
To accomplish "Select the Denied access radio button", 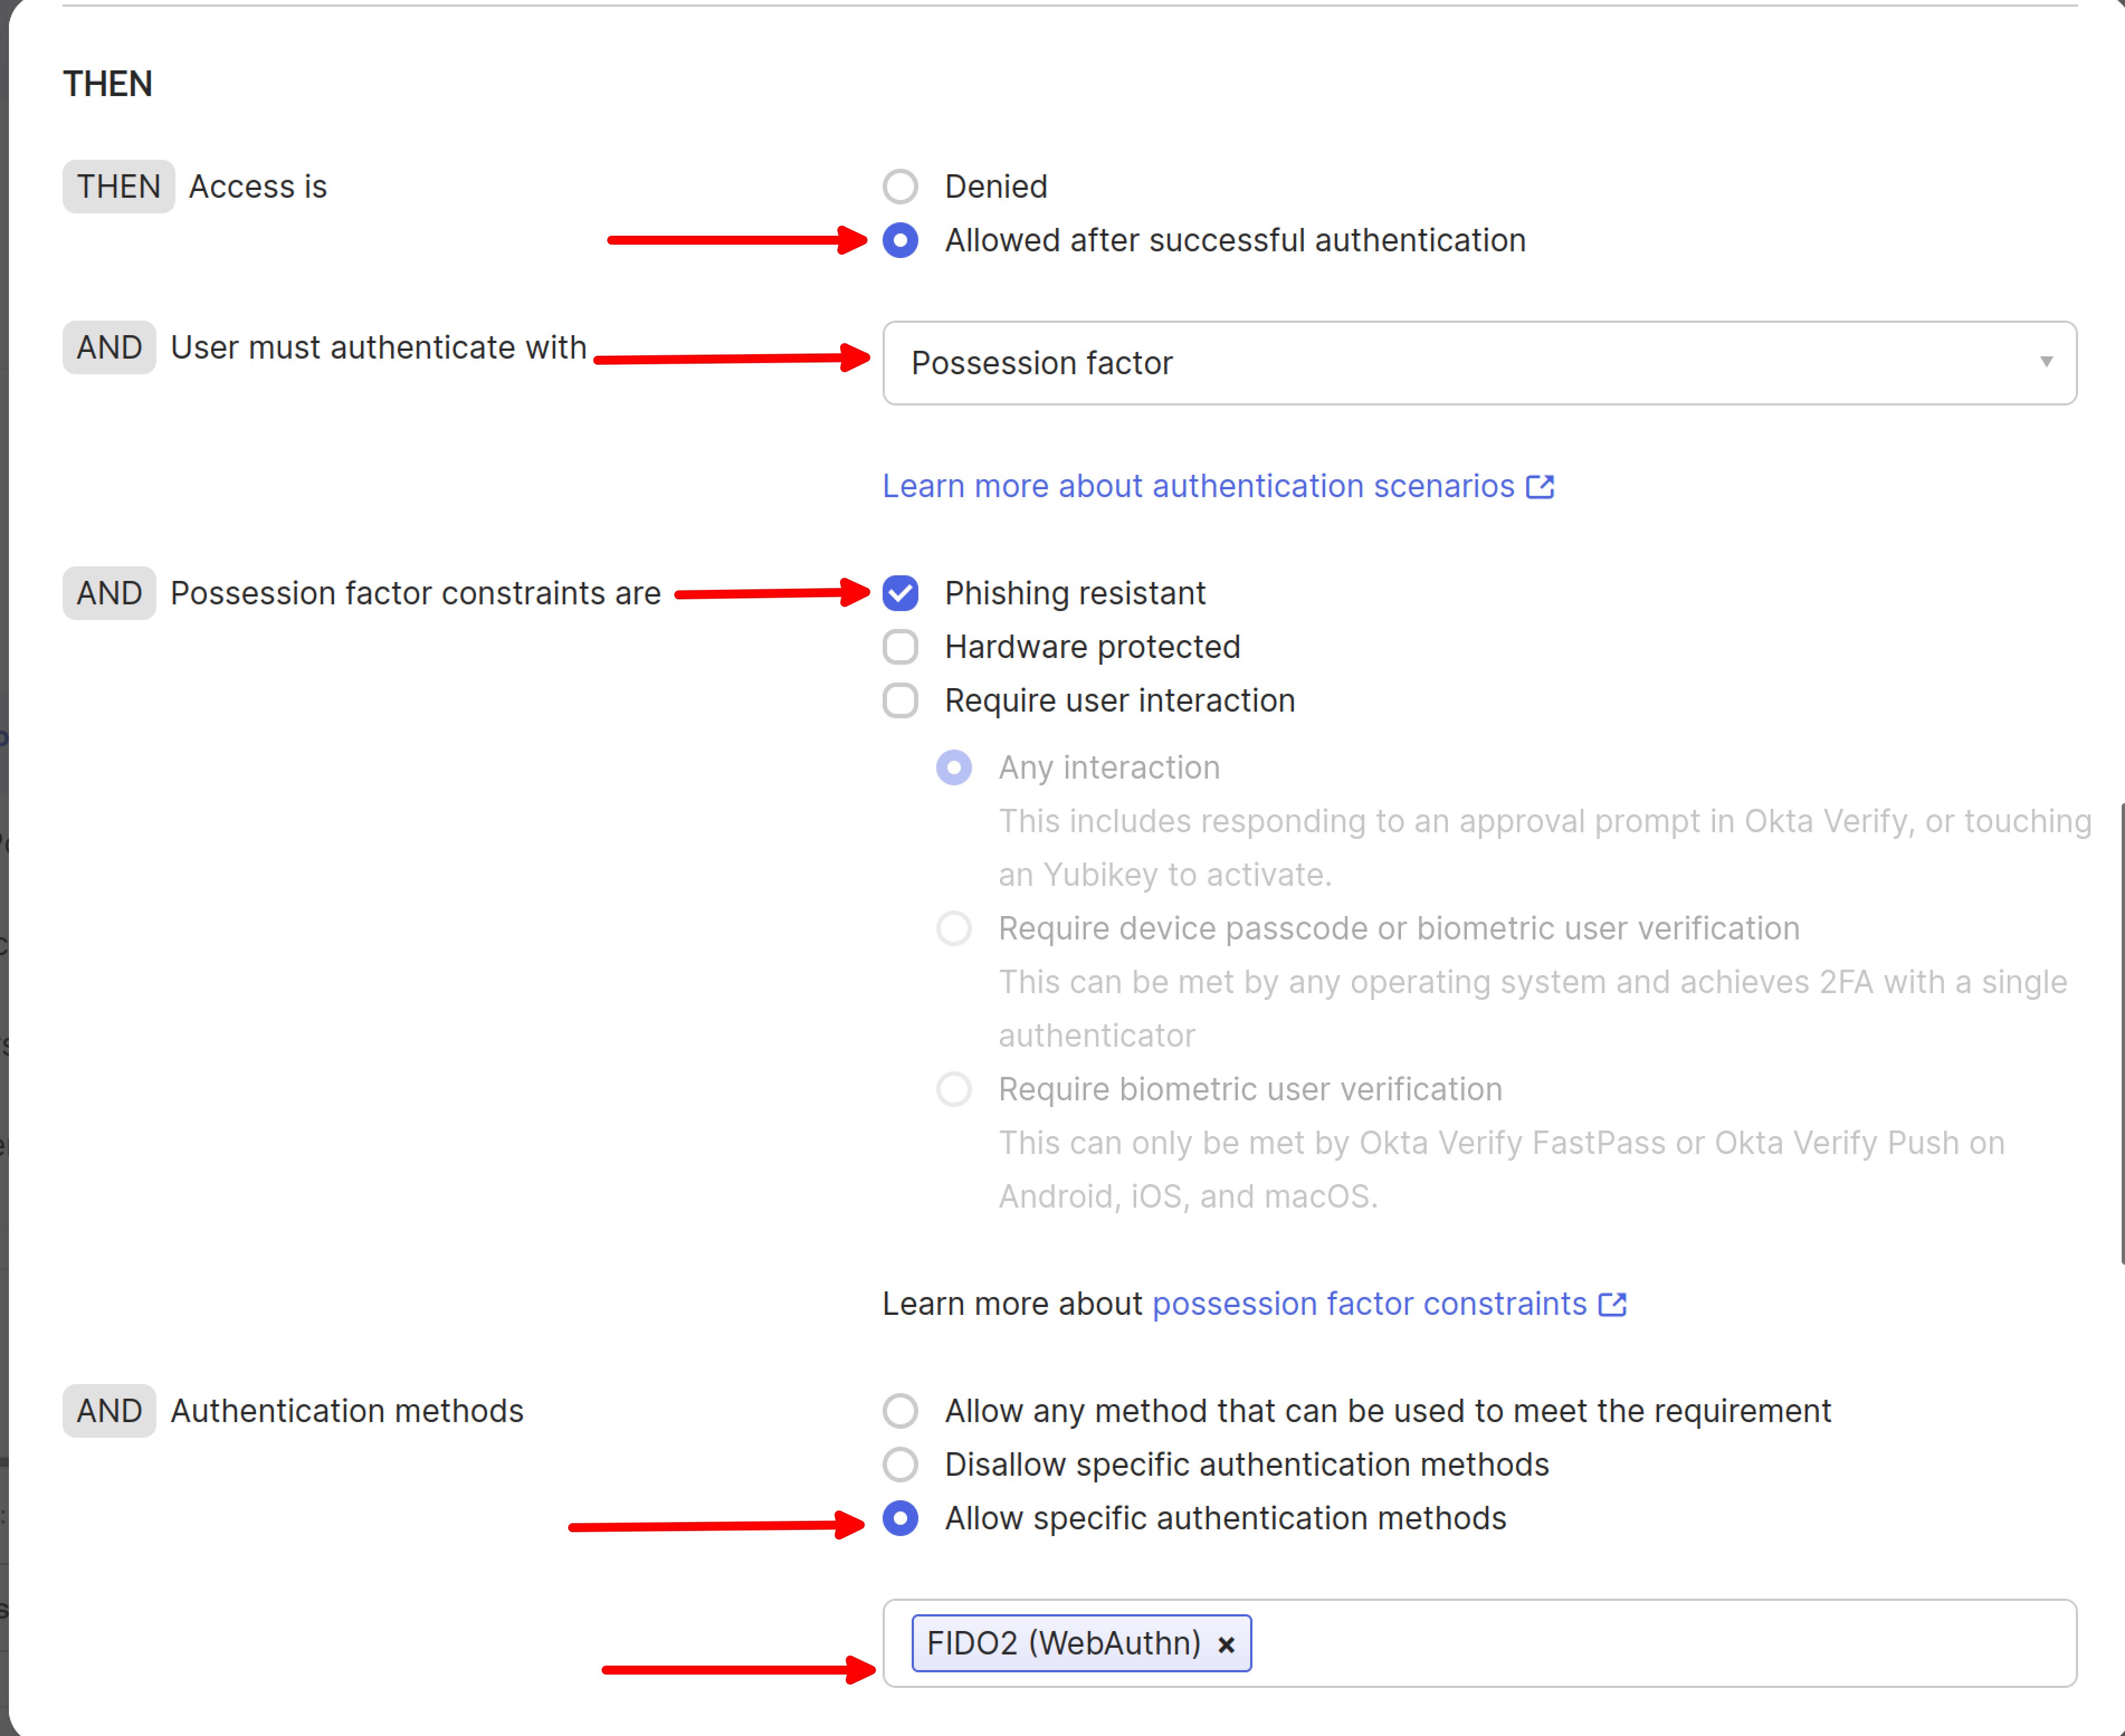I will pyautogui.click(x=900, y=187).
